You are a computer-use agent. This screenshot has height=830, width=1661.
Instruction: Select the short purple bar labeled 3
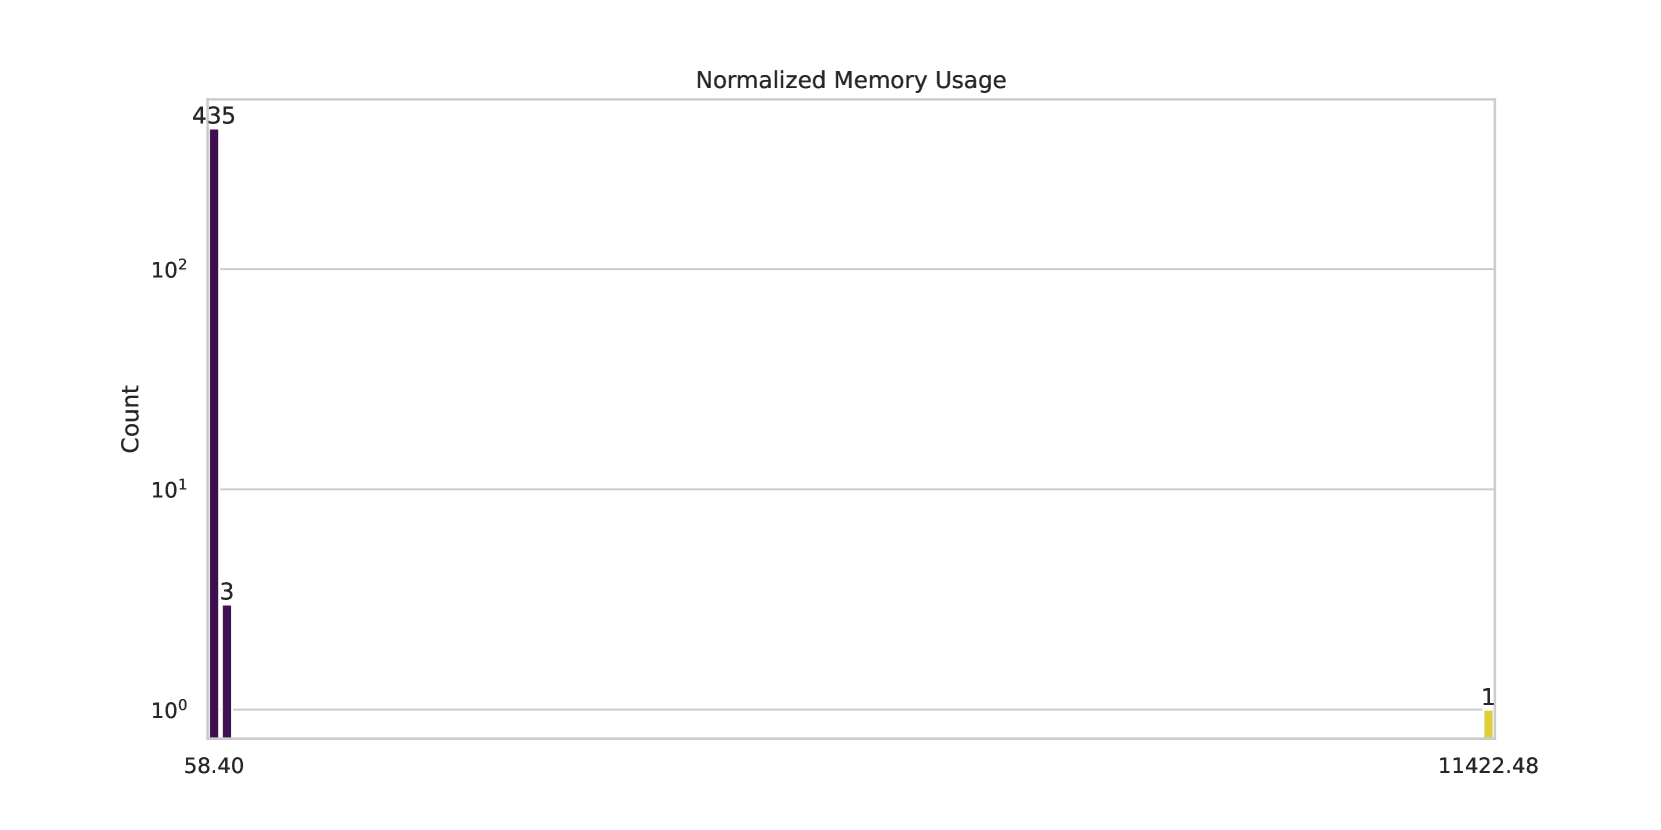(x=227, y=670)
